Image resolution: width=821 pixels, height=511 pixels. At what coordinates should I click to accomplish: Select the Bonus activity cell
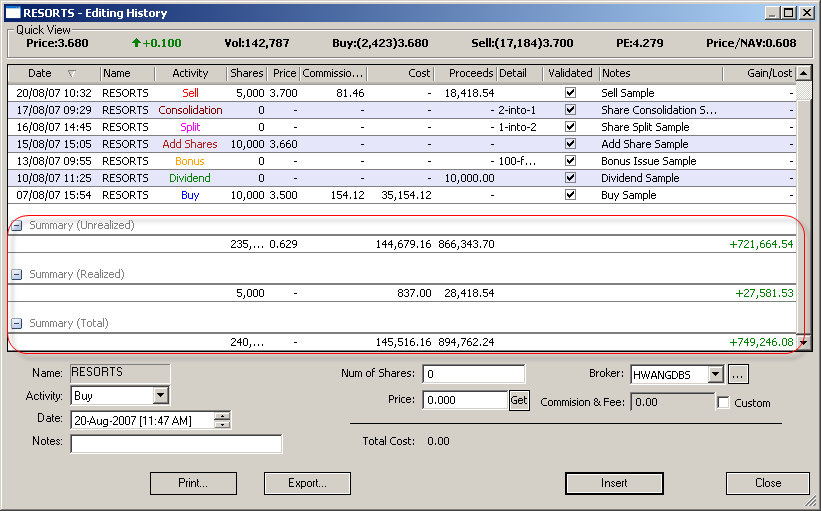[x=190, y=161]
